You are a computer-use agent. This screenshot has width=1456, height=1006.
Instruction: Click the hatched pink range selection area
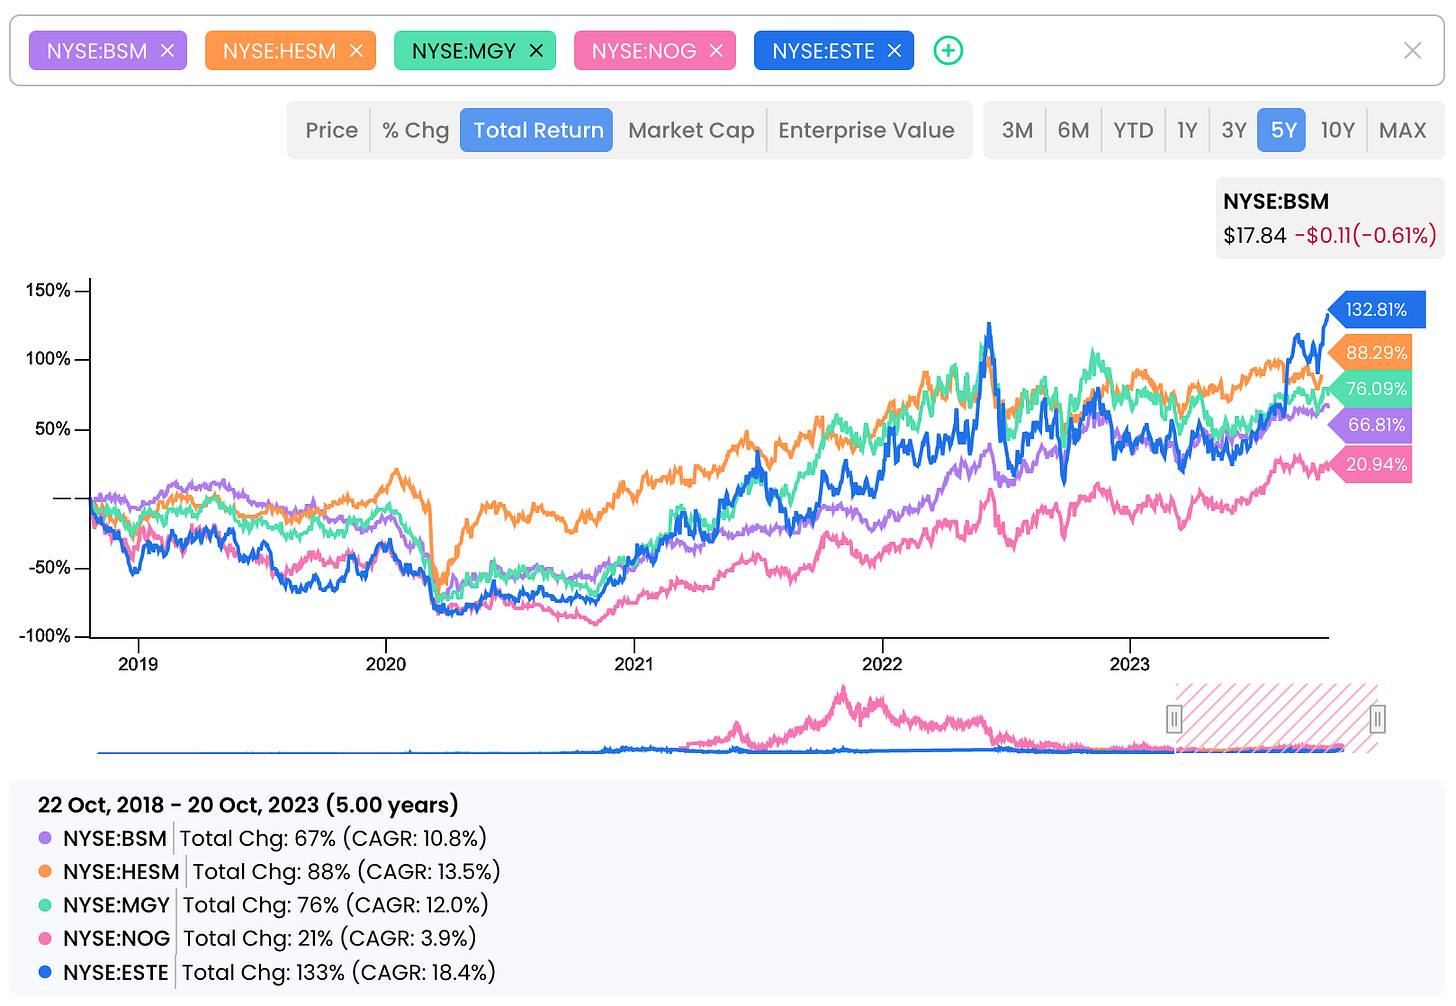(x=1276, y=718)
